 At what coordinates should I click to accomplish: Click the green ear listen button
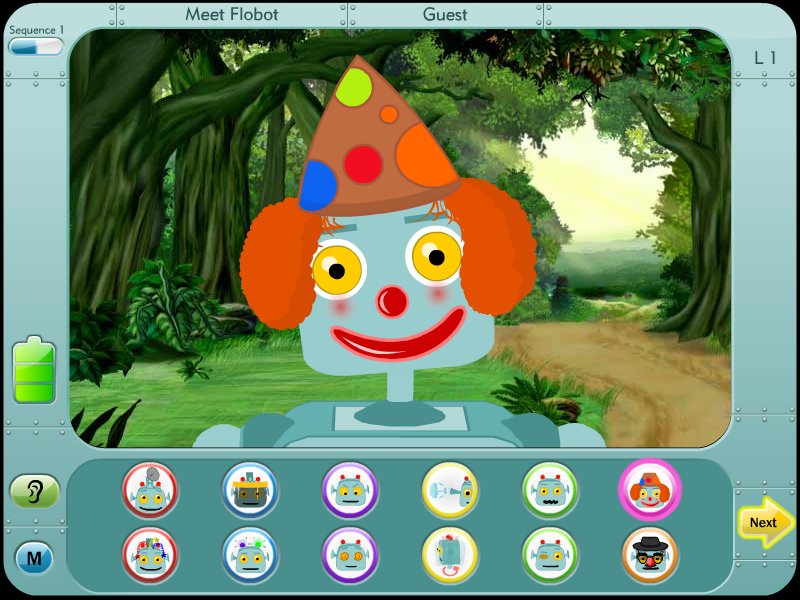click(x=35, y=491)
